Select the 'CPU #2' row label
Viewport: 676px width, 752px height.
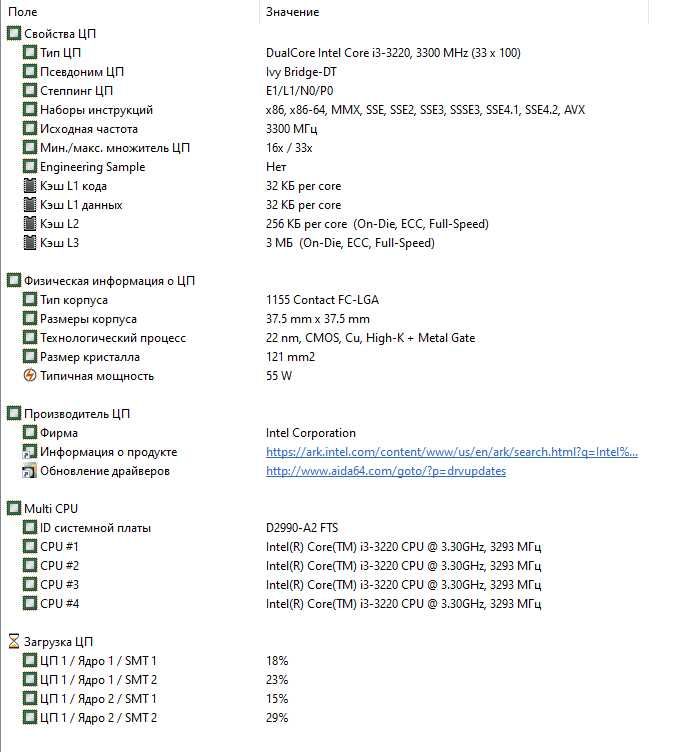tap(59, 566)
